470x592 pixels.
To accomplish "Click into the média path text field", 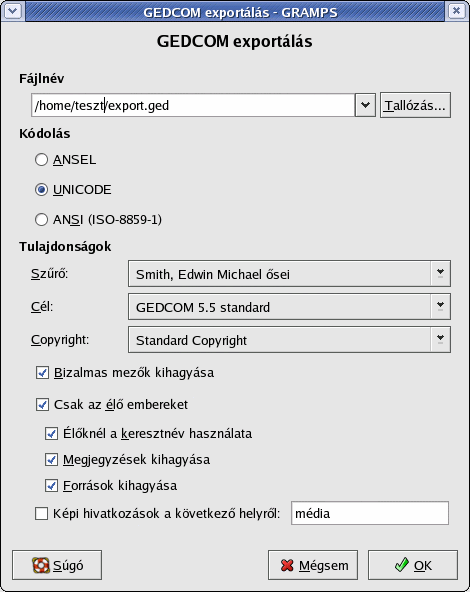I will [x=370, y=513].
